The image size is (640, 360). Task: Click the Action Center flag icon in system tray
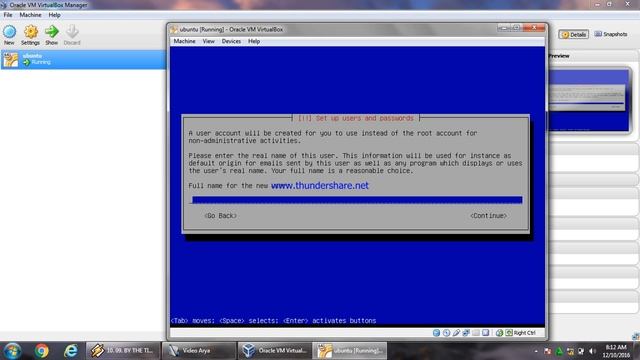point(548,351)
